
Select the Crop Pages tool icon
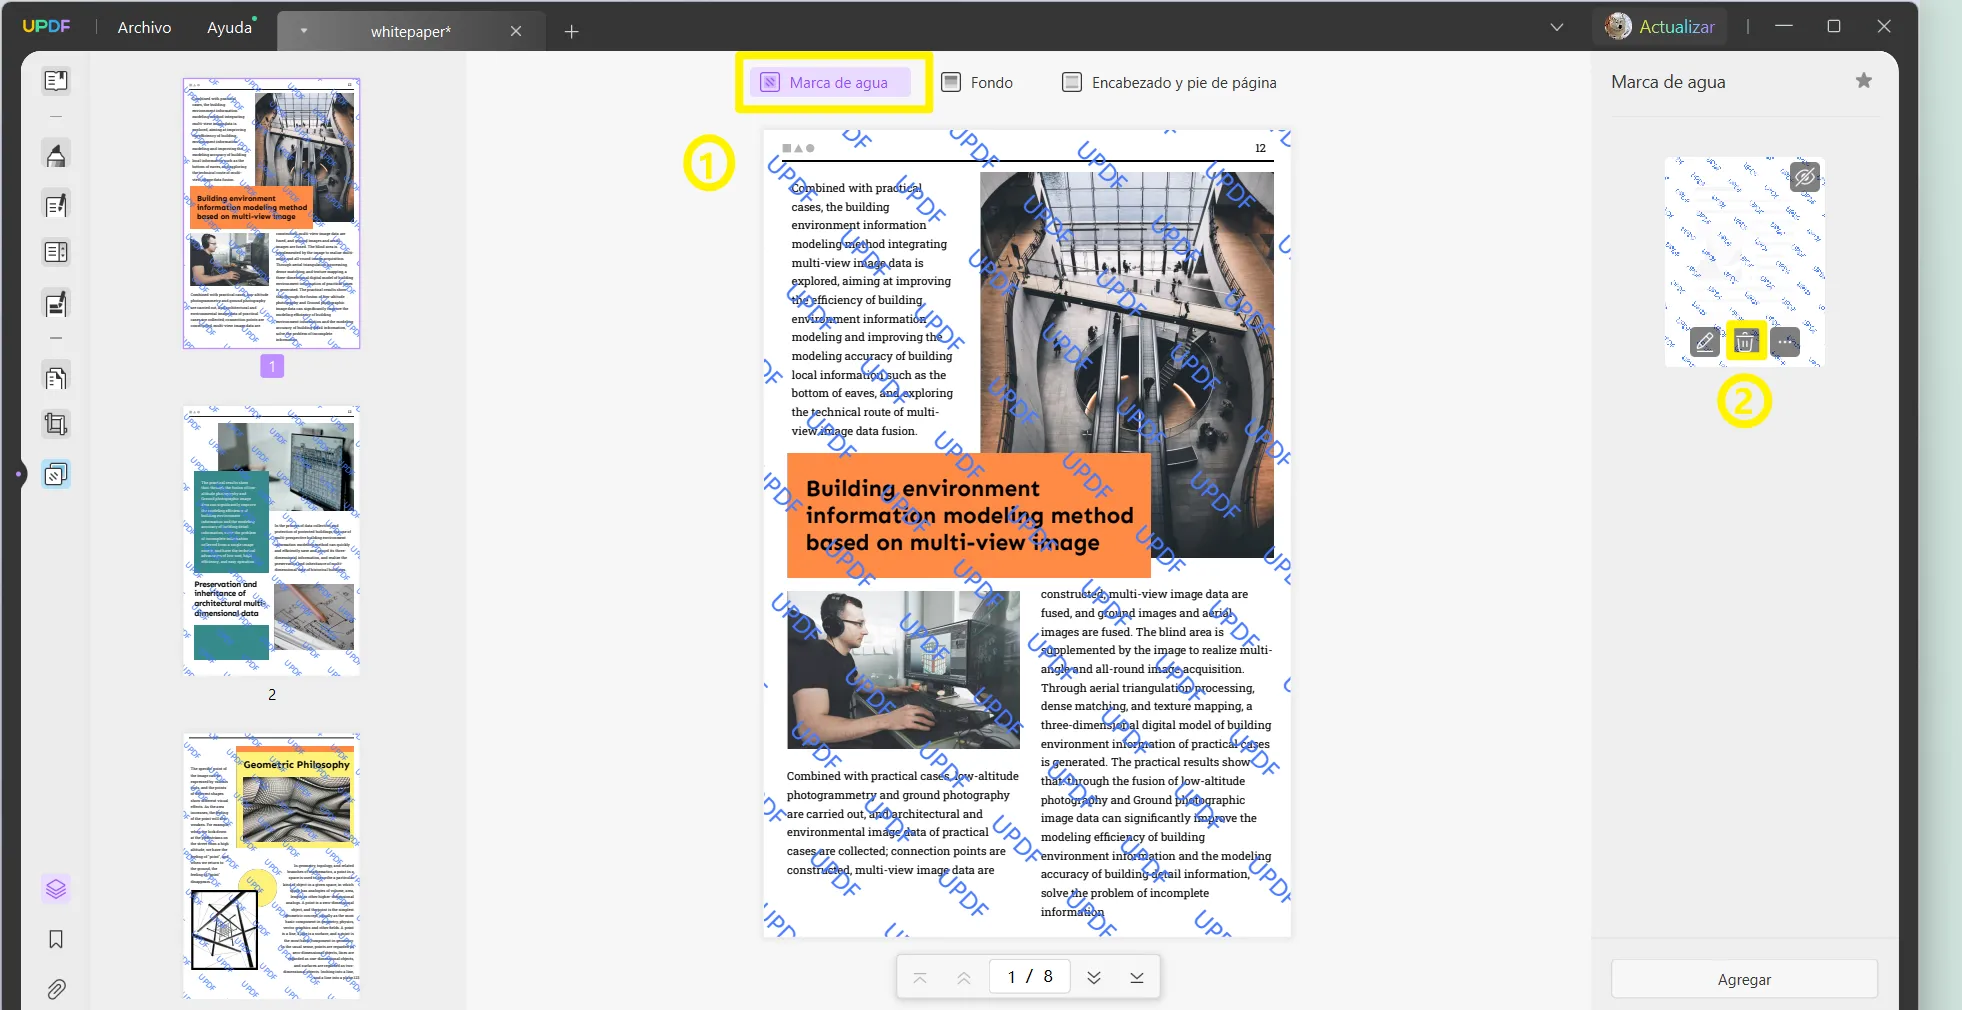click(x=56, y=424)
